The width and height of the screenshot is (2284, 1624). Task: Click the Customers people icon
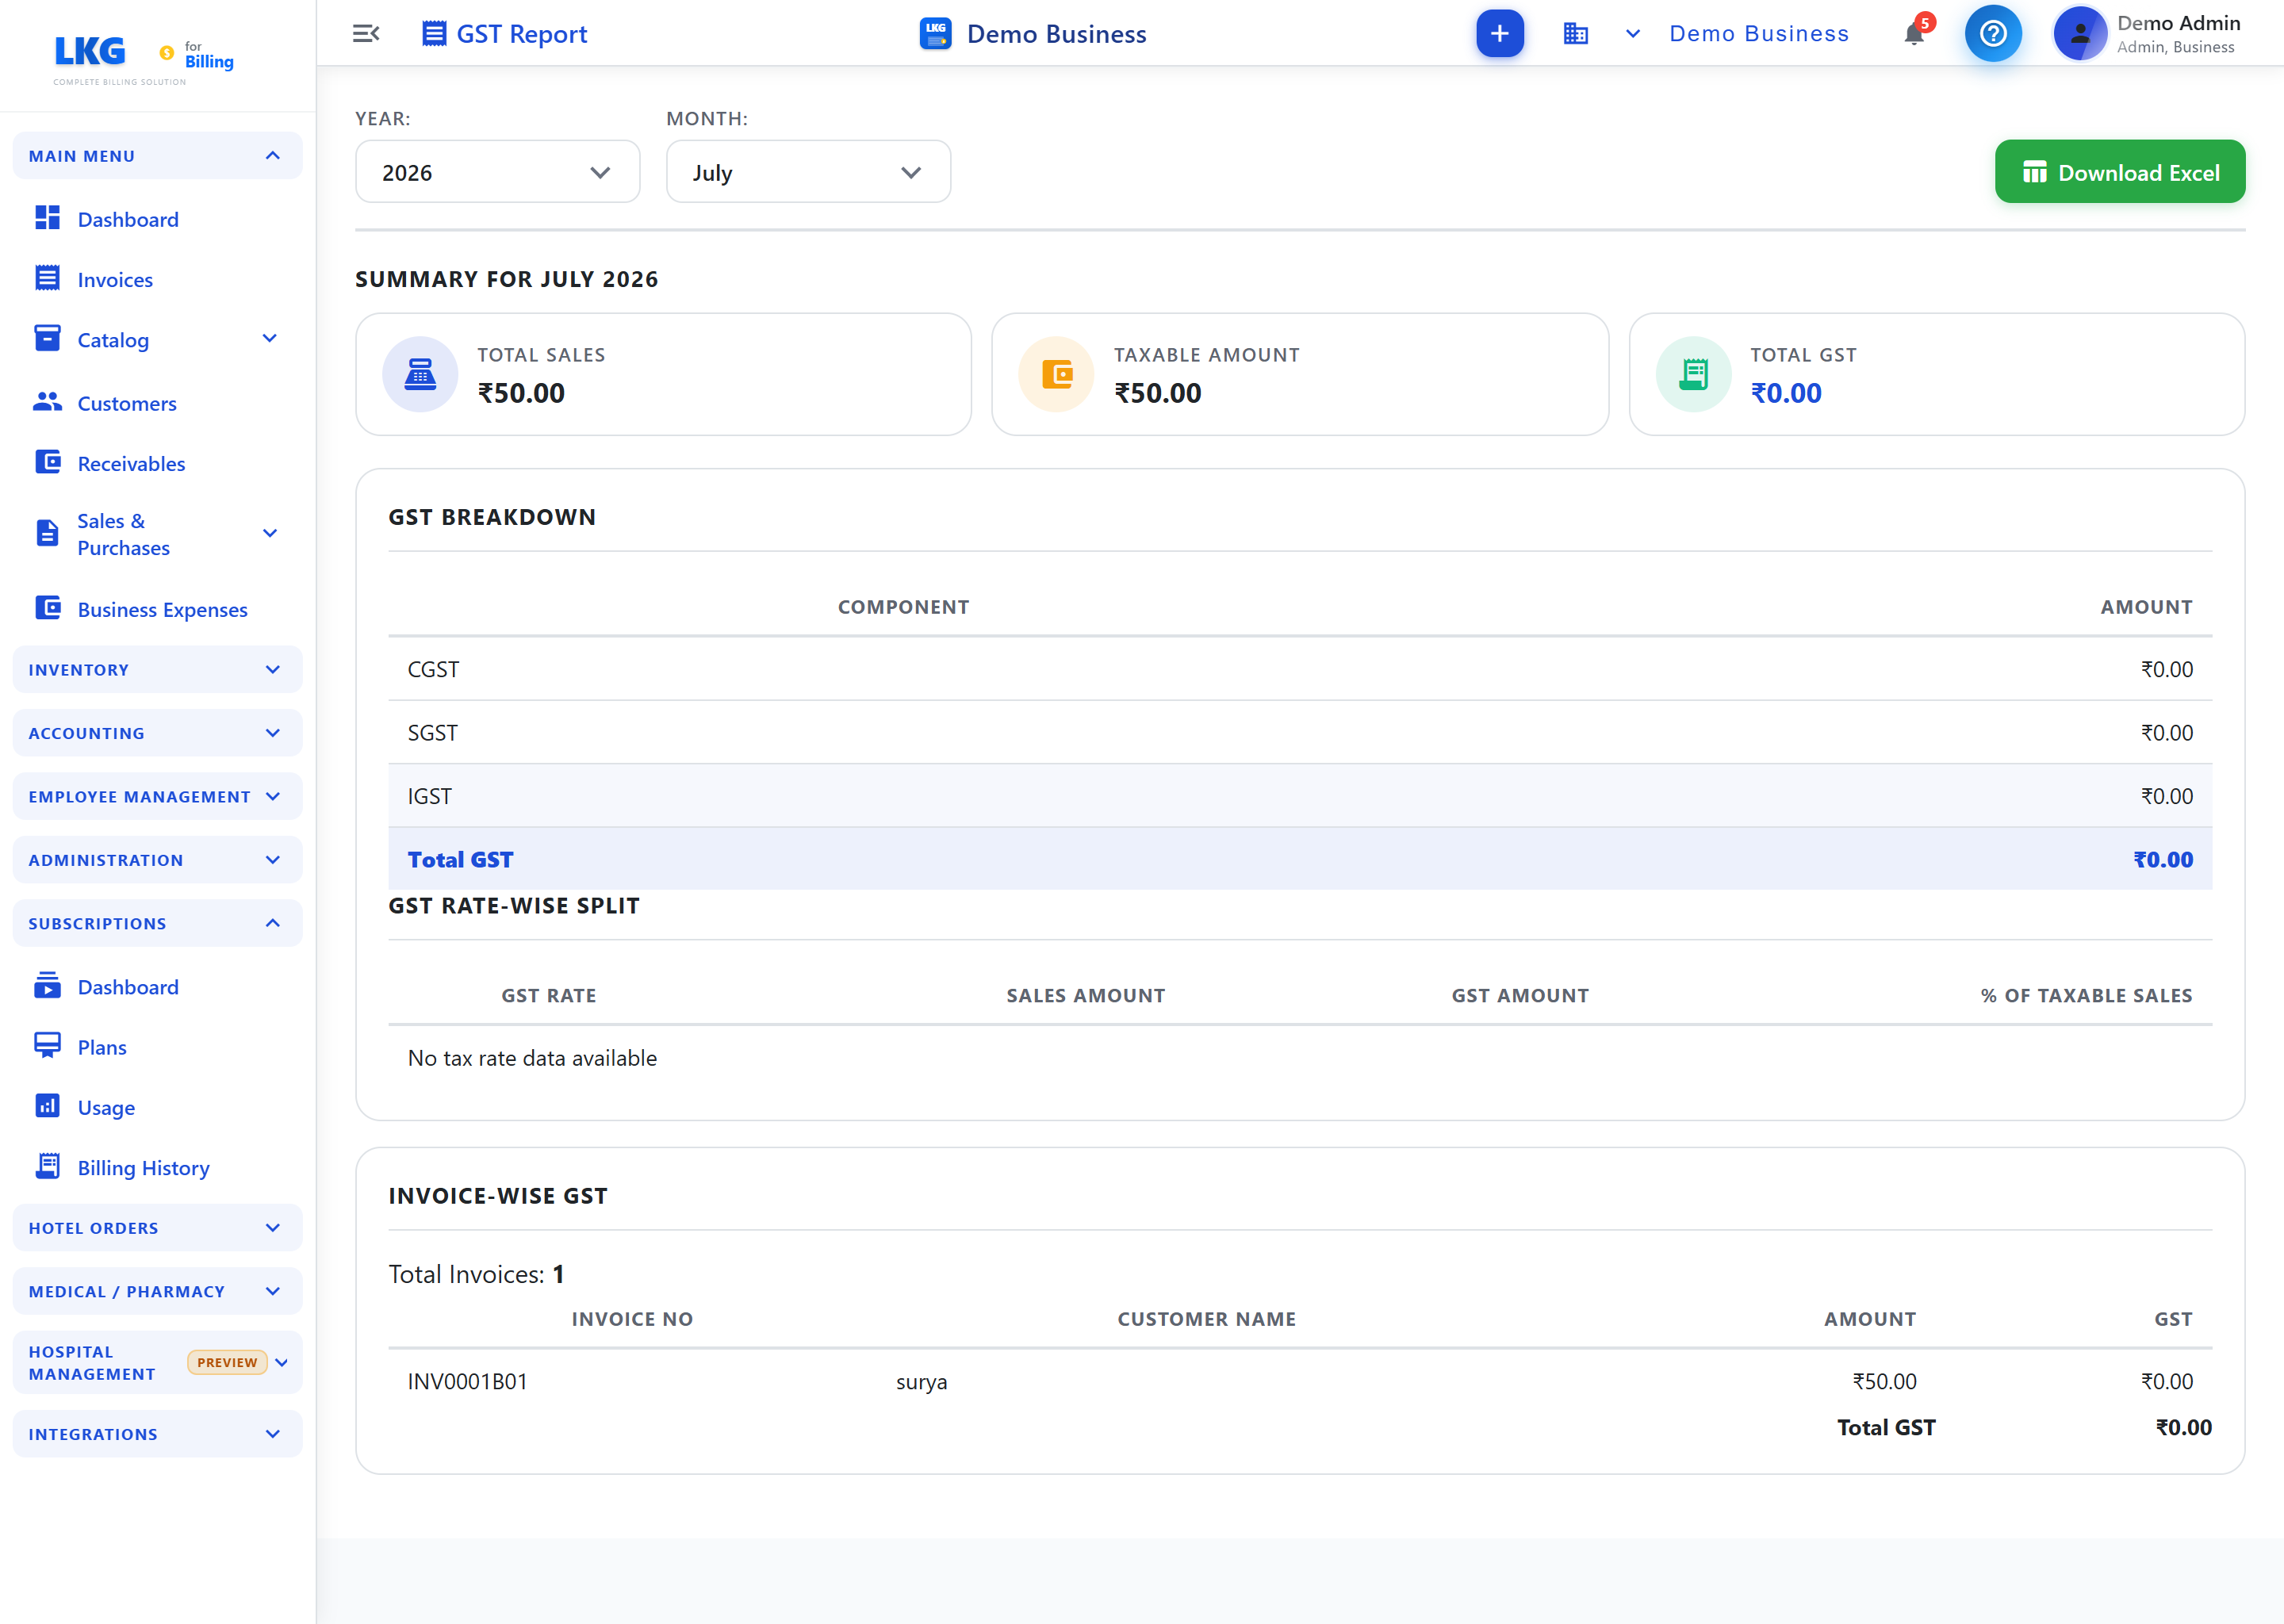point(47,402)
